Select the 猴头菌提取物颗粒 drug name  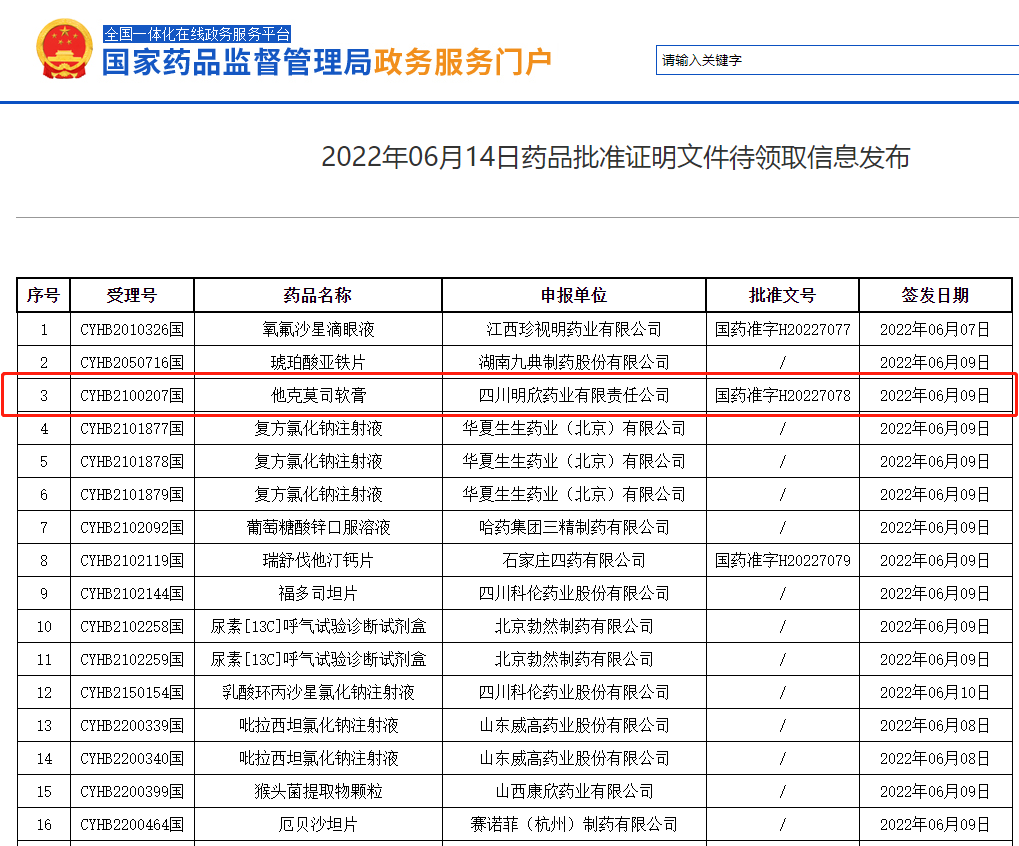coord(318,791)
